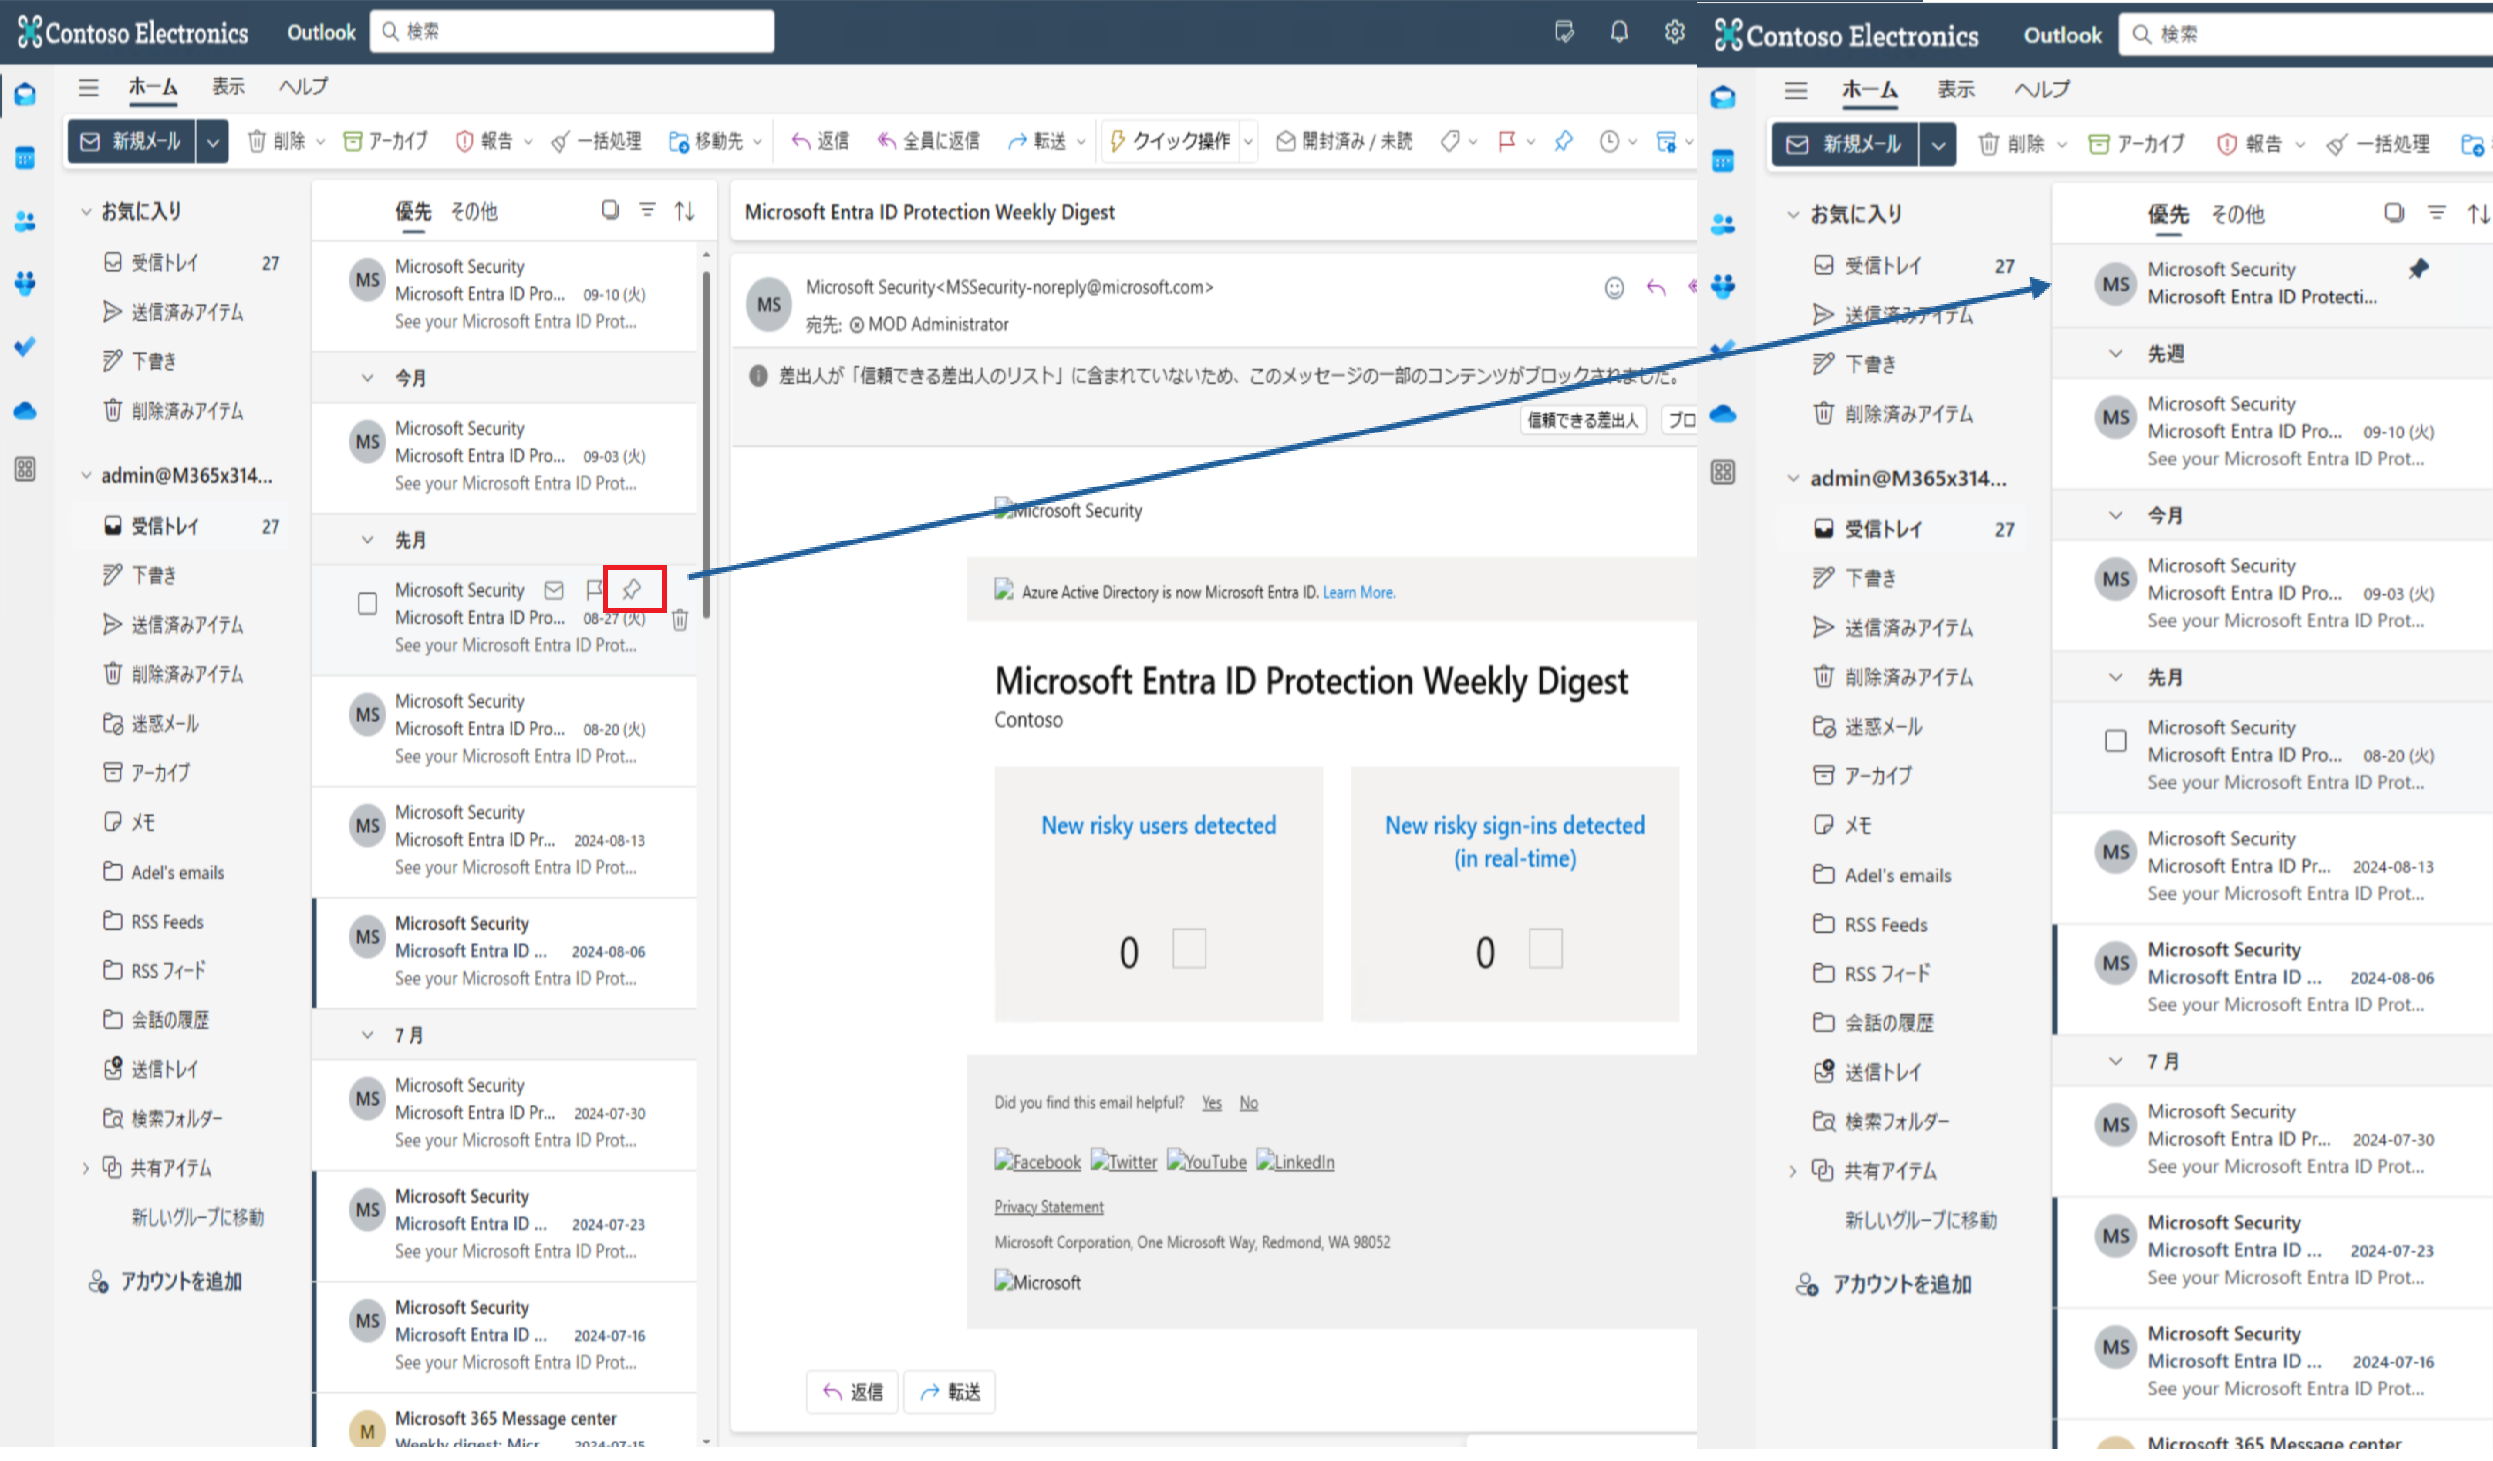The image size is (2493, 1461).
Task: Click 転送 button below the email
Action: (950, 1392)
